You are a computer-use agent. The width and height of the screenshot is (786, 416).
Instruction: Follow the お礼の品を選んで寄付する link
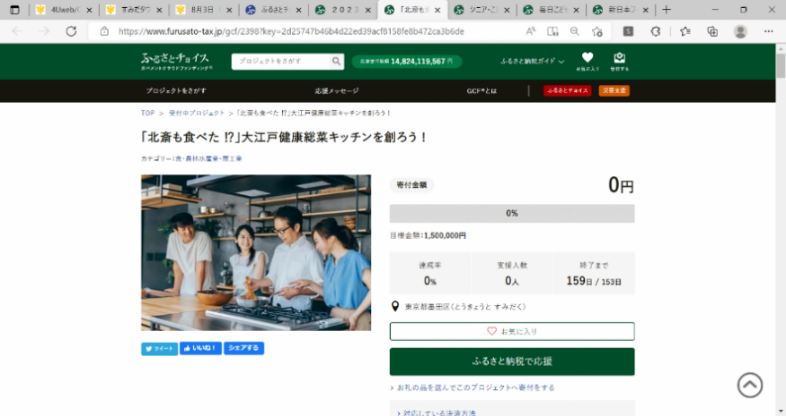[x=475, y=387]
